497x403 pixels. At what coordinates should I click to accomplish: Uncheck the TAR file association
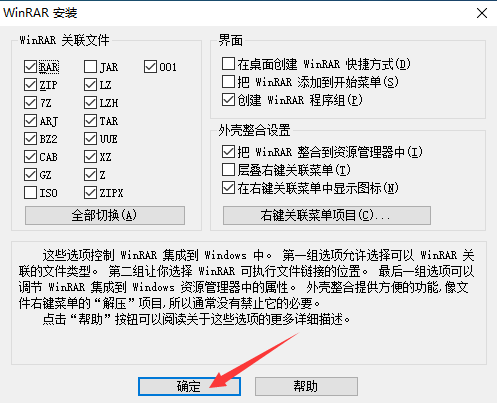[x=90, y=121]
